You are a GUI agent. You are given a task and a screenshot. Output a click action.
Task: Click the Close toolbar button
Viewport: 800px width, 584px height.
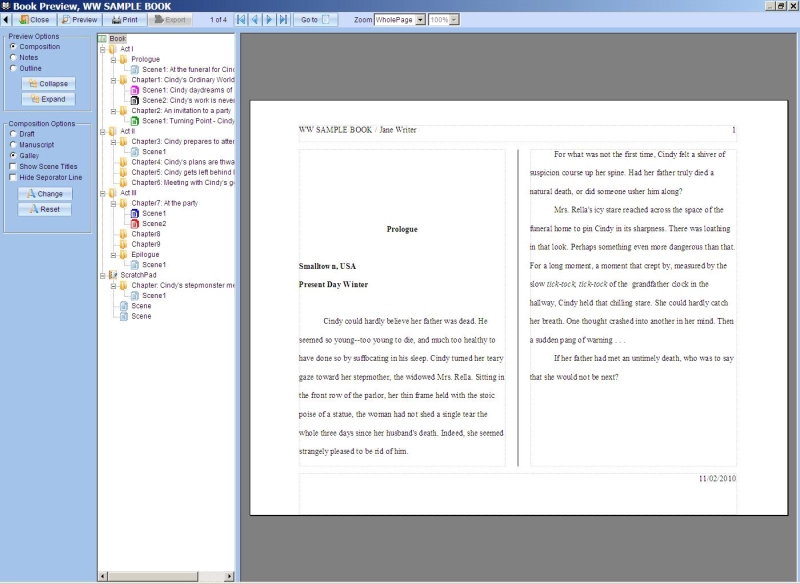[34, 20]
